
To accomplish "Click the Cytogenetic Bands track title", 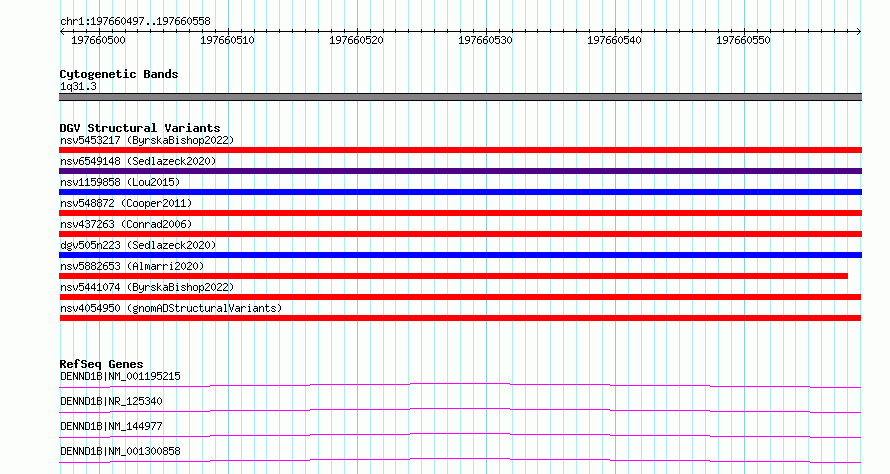I will (x=119, y=74).
